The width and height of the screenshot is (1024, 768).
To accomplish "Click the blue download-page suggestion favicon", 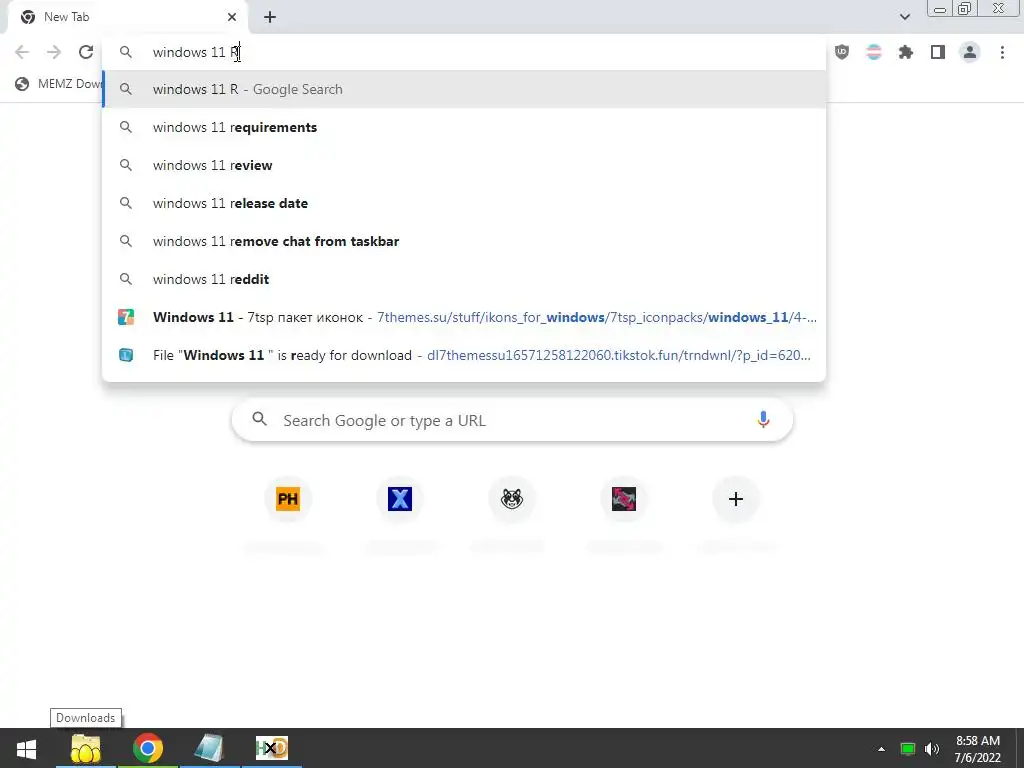I will [126, 355].
